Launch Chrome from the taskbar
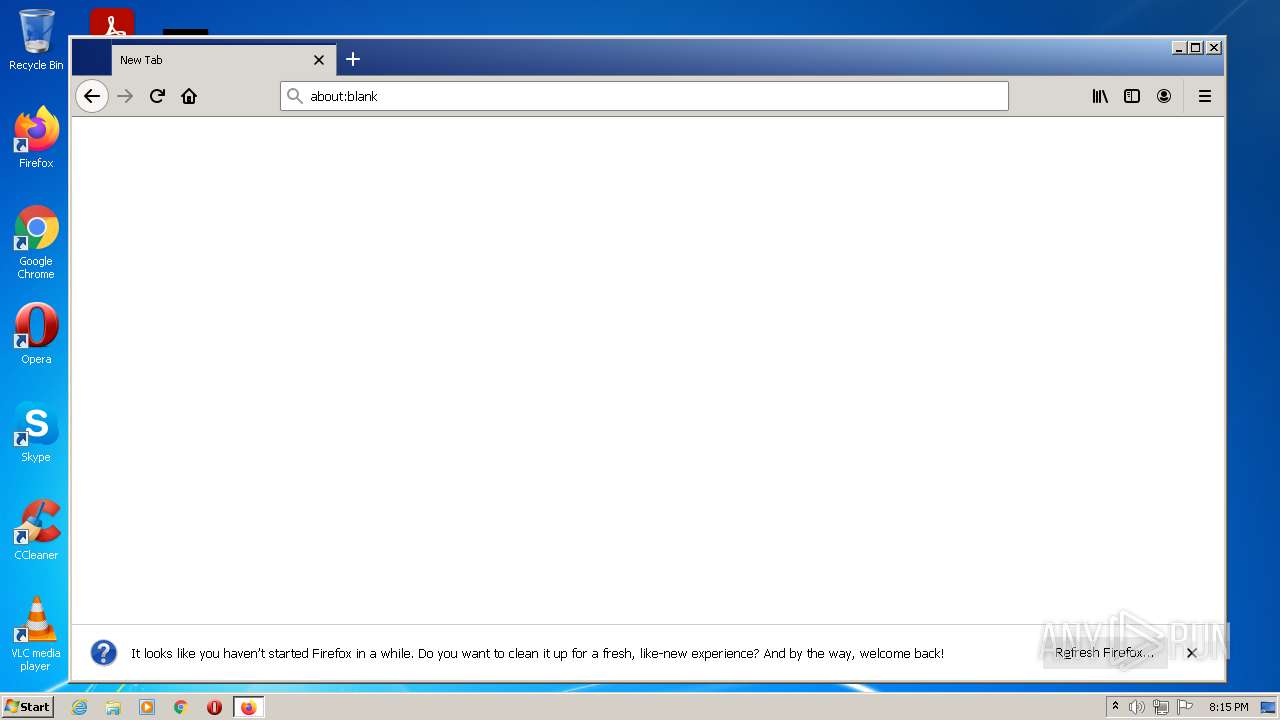This screenshot has height=720, width=1280. [x=181, y=707]
